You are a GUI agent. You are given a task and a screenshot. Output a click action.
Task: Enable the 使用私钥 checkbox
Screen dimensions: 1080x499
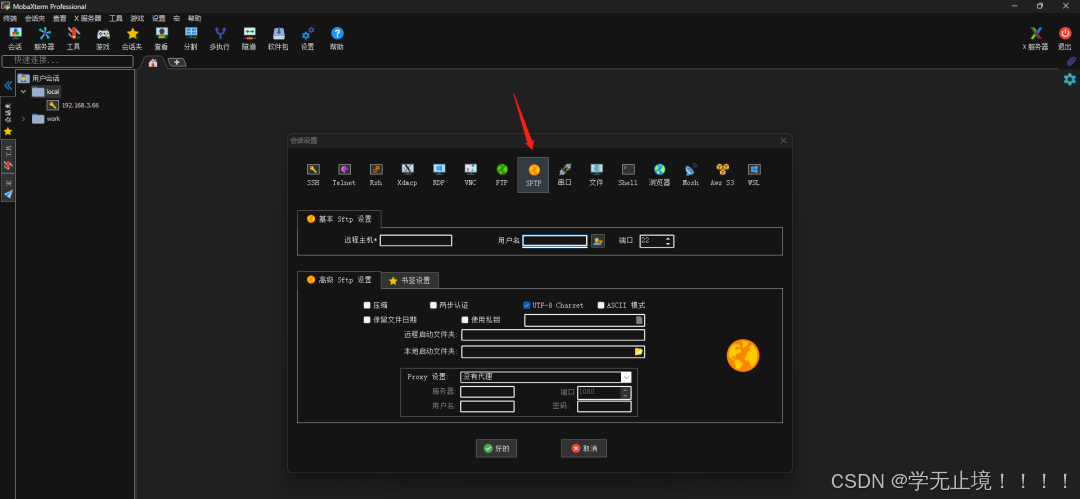(x=465, y=320)
